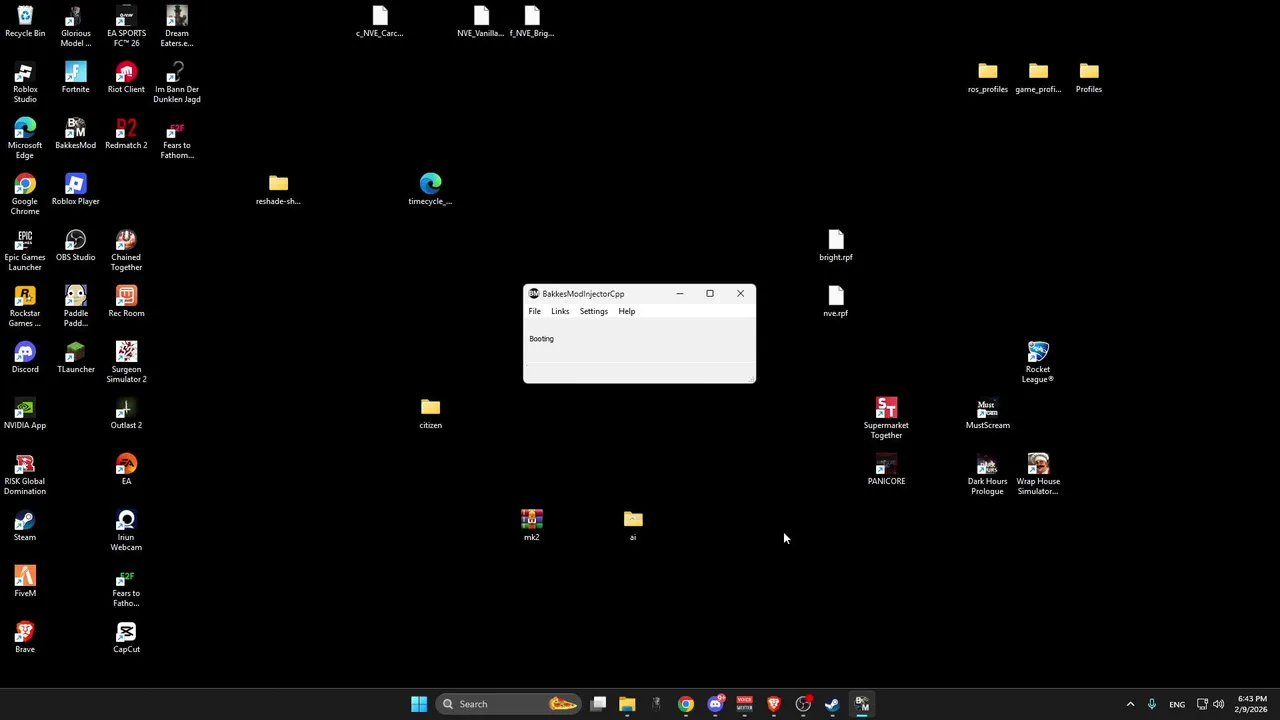Select the mk2 archive file
The width and height of the screenshot is (1280, 720).
(531, 526)
